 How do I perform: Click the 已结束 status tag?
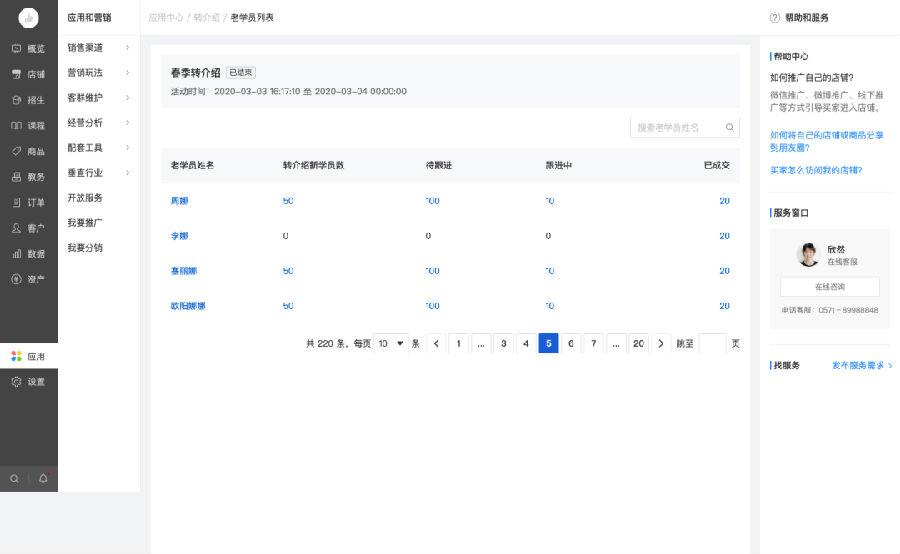(240, 72)
